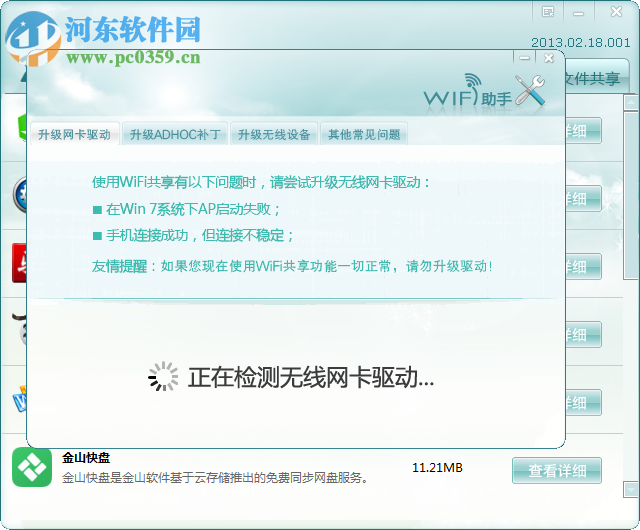640x530 pixels.
Task: Click the 查看详细 button for 金山快盘
Action: click(557, 470)
